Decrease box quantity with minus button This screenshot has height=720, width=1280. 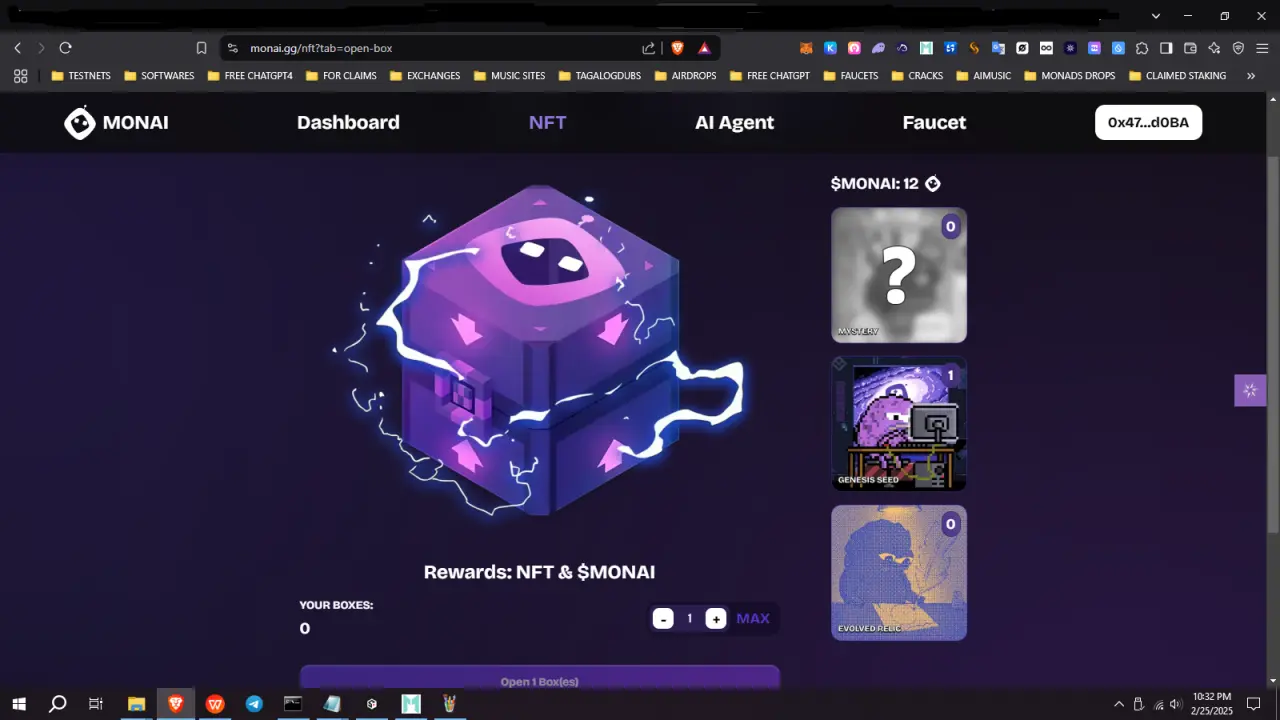[x=663, y=619]
